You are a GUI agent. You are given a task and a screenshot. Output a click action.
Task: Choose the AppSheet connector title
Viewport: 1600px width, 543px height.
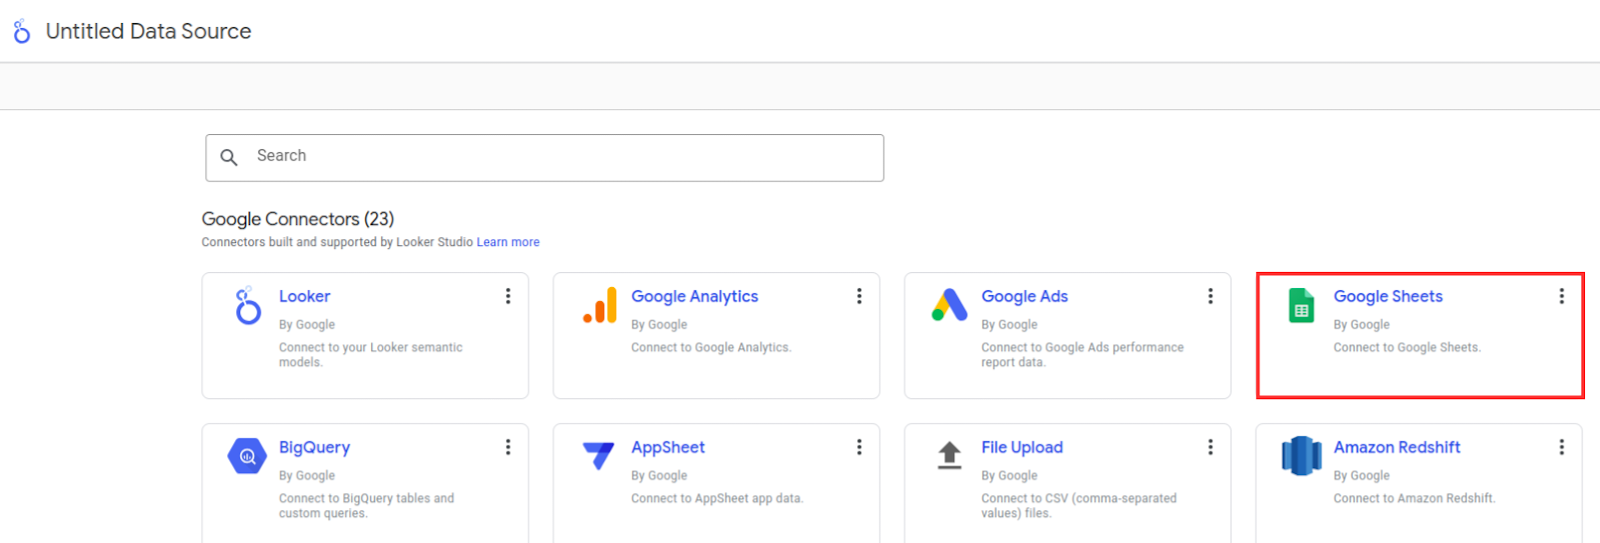tap(668, 447)
